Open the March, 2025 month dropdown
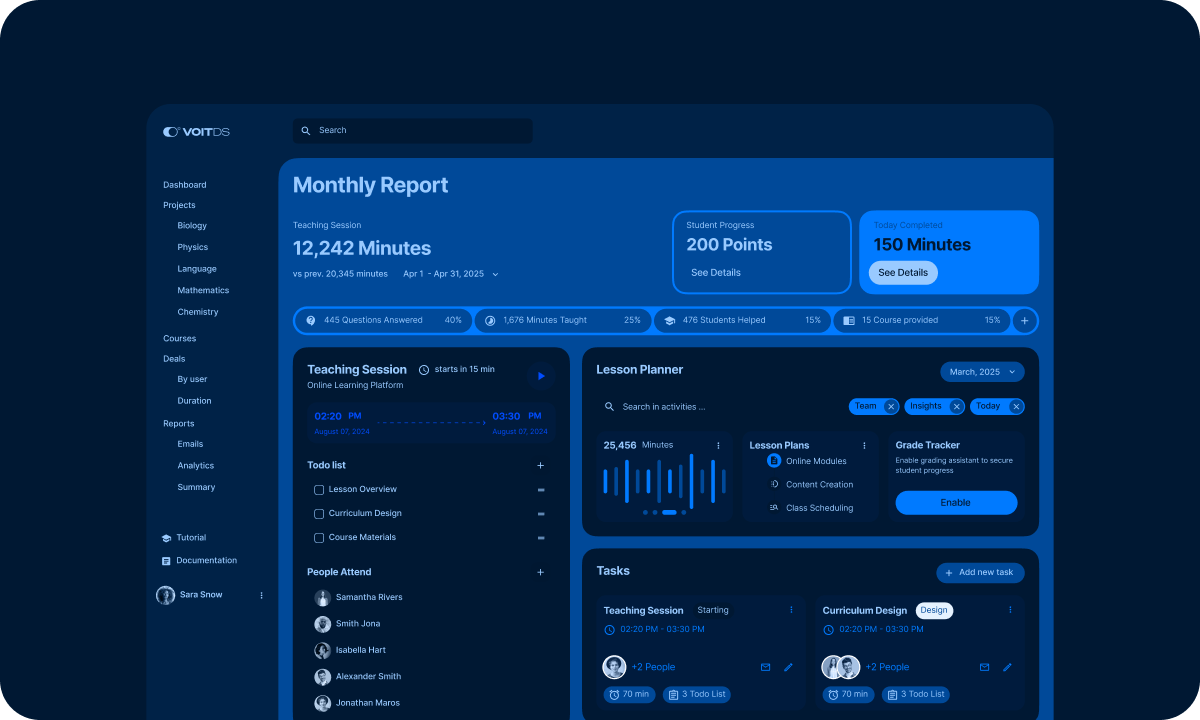Viewport: 1200px width, 720px height. pos(982,372)
